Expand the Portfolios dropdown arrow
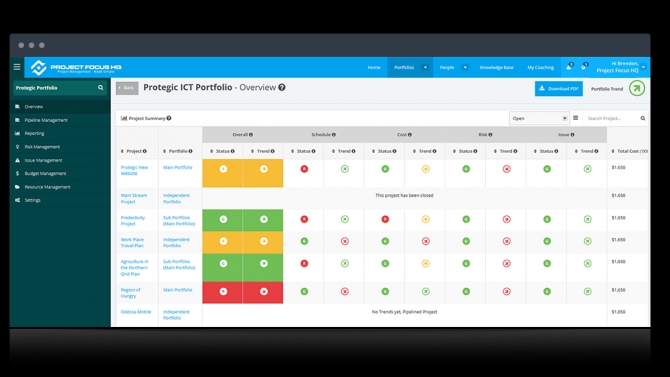Screen dimensions: 670x377 pos(425,67)
